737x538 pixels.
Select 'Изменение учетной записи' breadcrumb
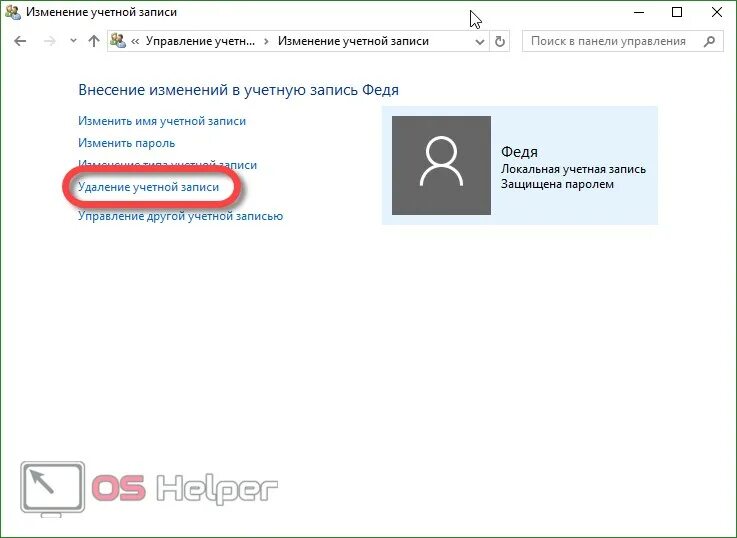[x=353, y=41]
